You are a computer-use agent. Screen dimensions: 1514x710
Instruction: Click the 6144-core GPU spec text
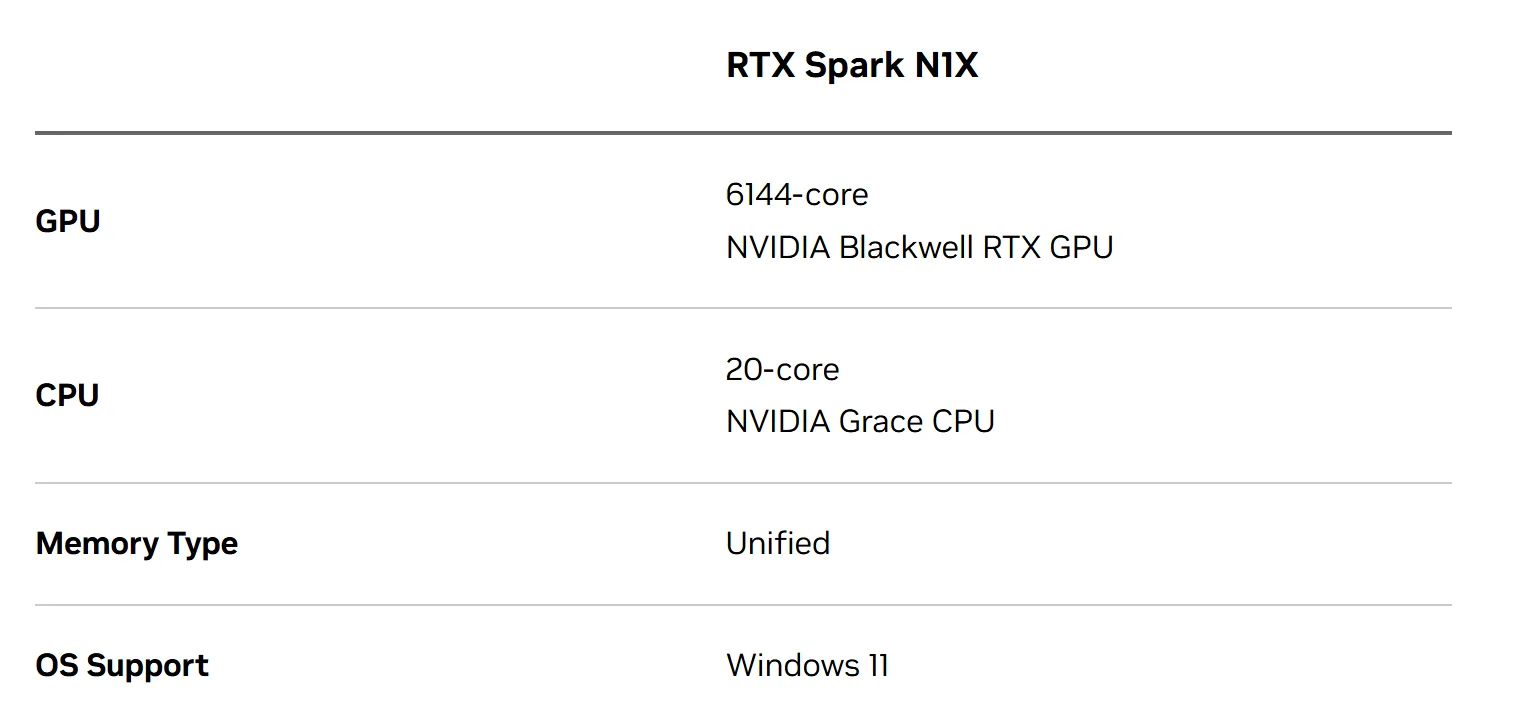click(x=797, y=194)
